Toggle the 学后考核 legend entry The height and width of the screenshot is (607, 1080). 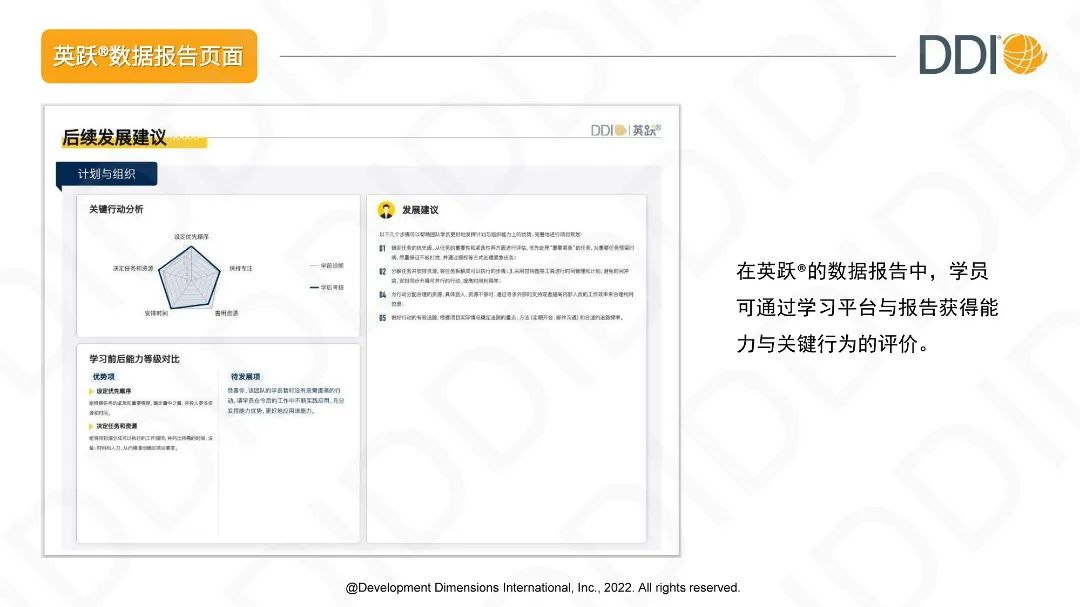[326, 287]
